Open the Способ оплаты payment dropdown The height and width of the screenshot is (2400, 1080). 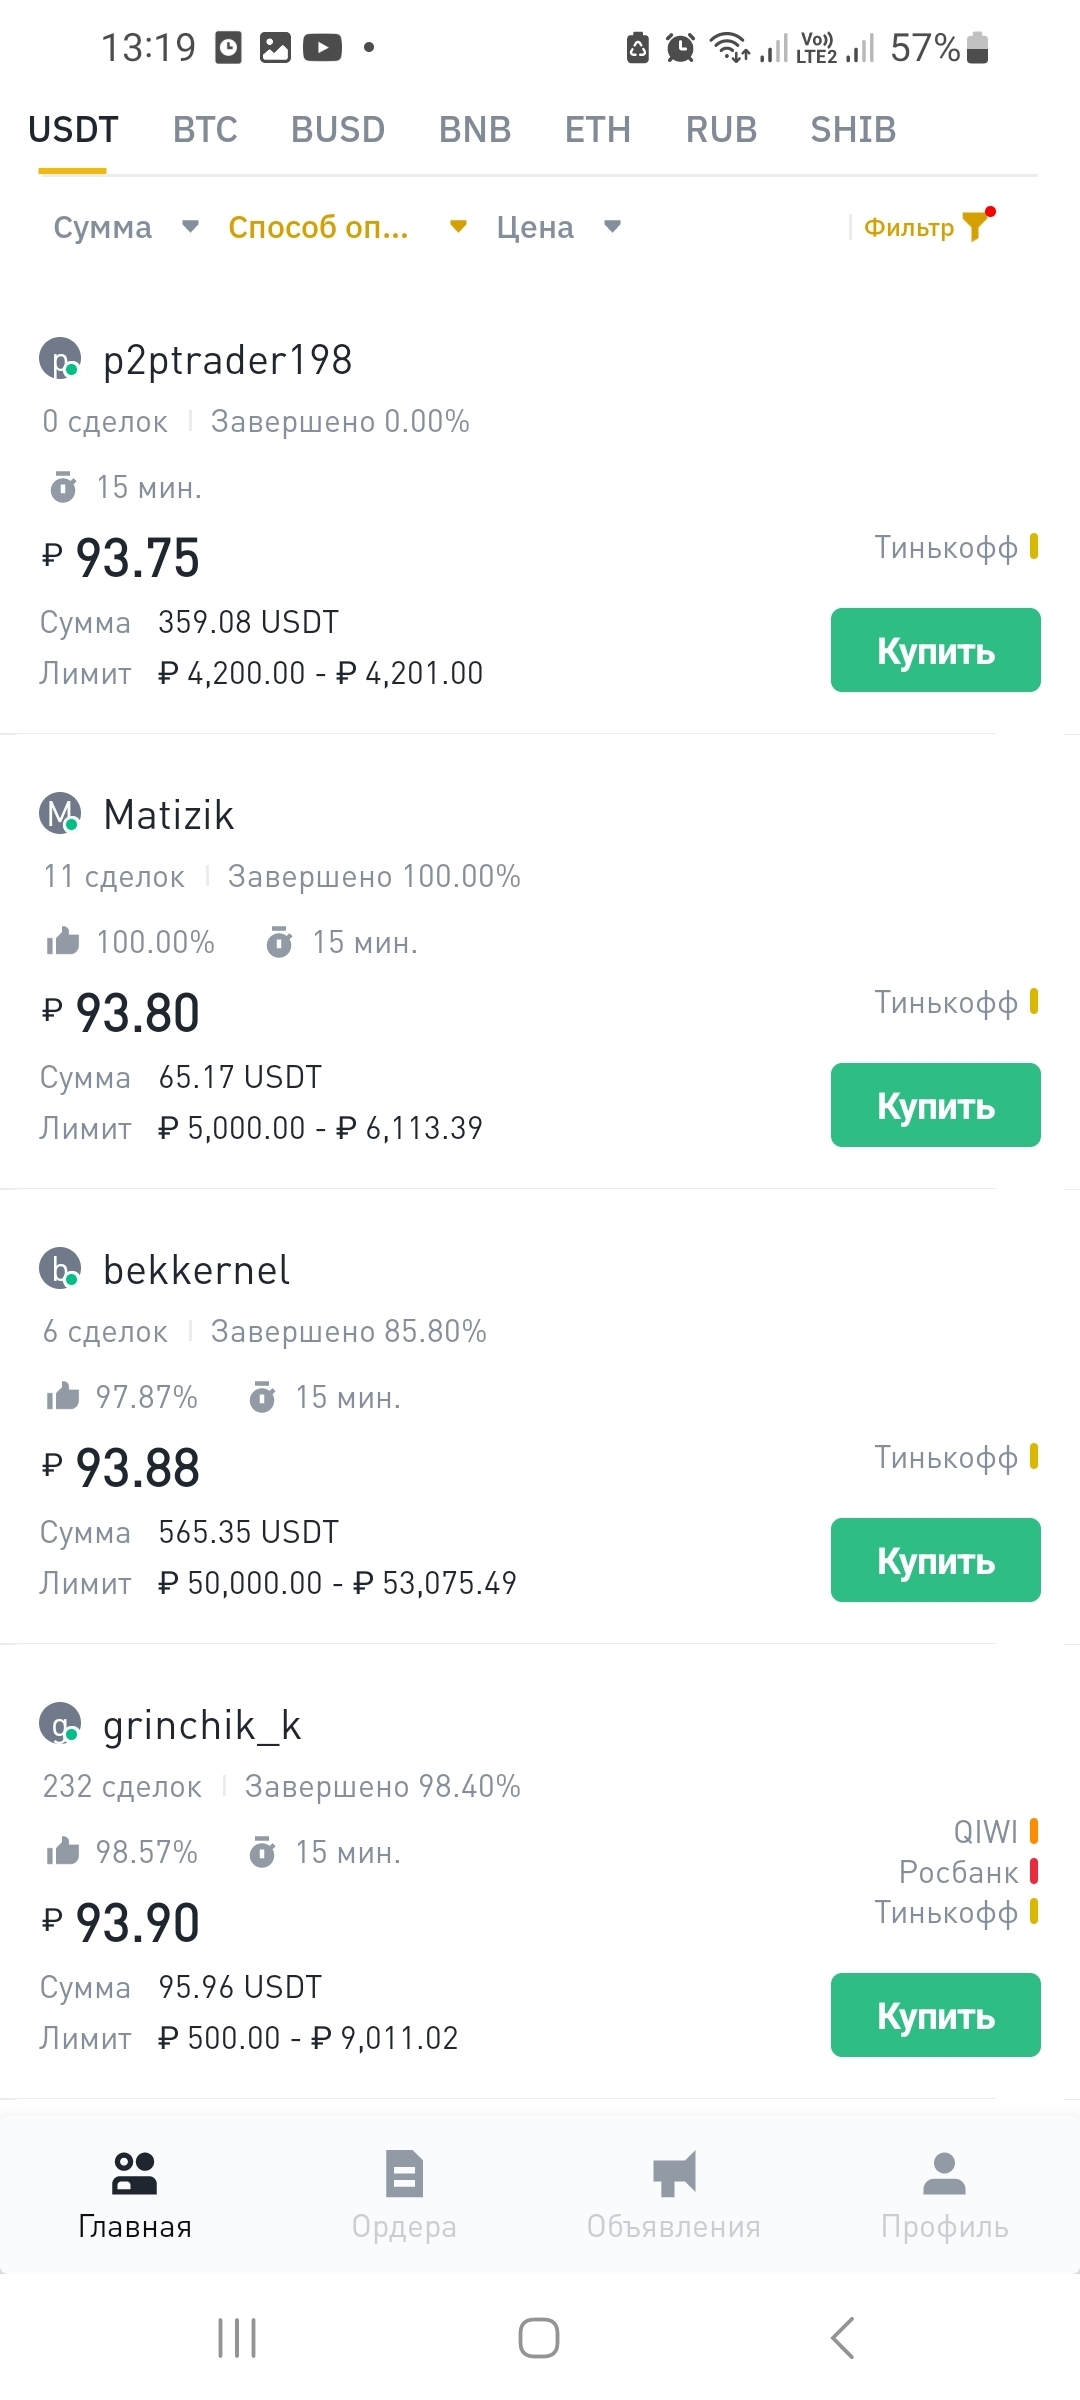pyautogui.click(x=347, y=227)
